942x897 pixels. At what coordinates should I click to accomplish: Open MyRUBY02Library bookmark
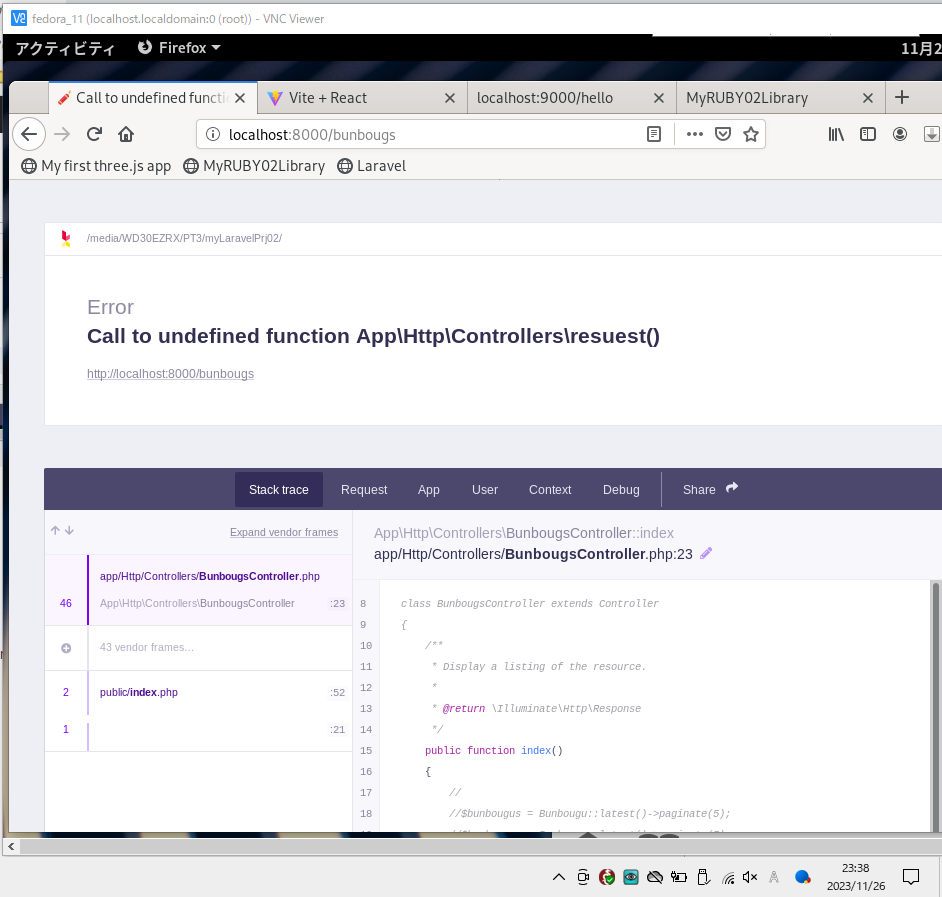tap(254, 166)
